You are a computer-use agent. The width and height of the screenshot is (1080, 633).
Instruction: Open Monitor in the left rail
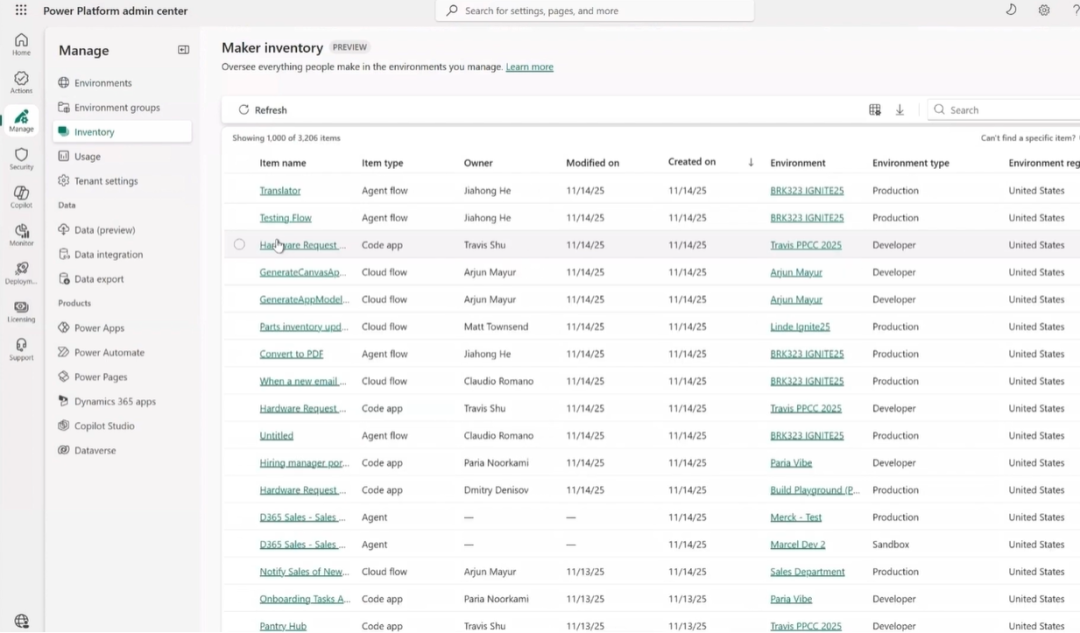point(21,235)
